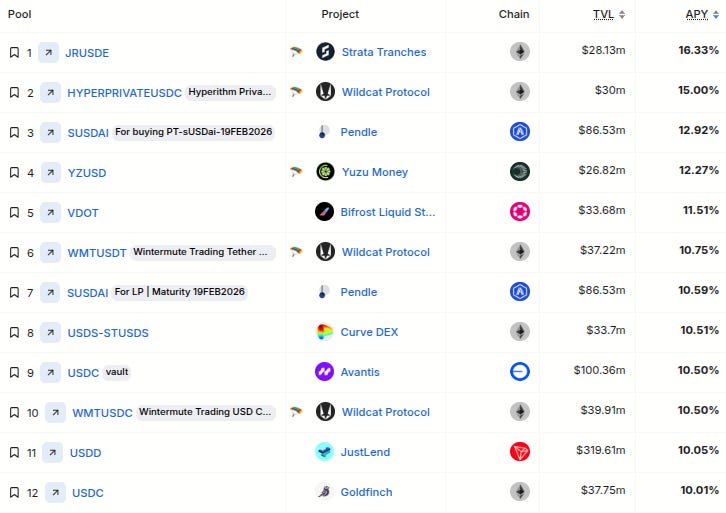Click the Arbitrum chain icon in row 3
Viewport: 726px width, 513px height.
tap(519, 131)
